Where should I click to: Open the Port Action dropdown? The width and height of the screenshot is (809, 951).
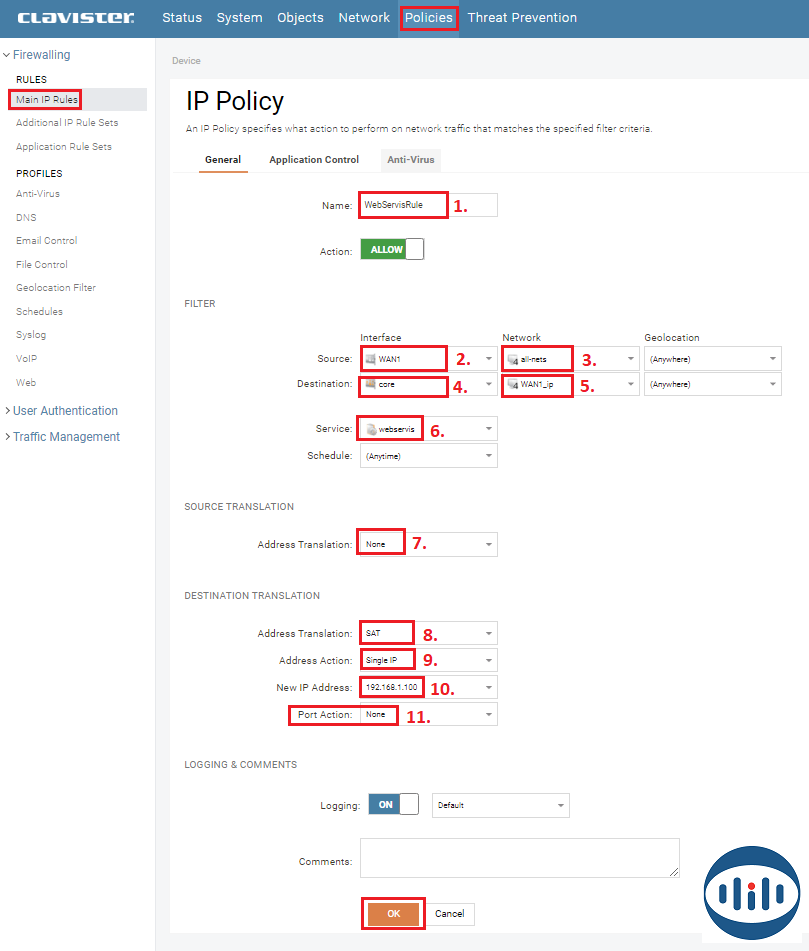tap(428, 715)
